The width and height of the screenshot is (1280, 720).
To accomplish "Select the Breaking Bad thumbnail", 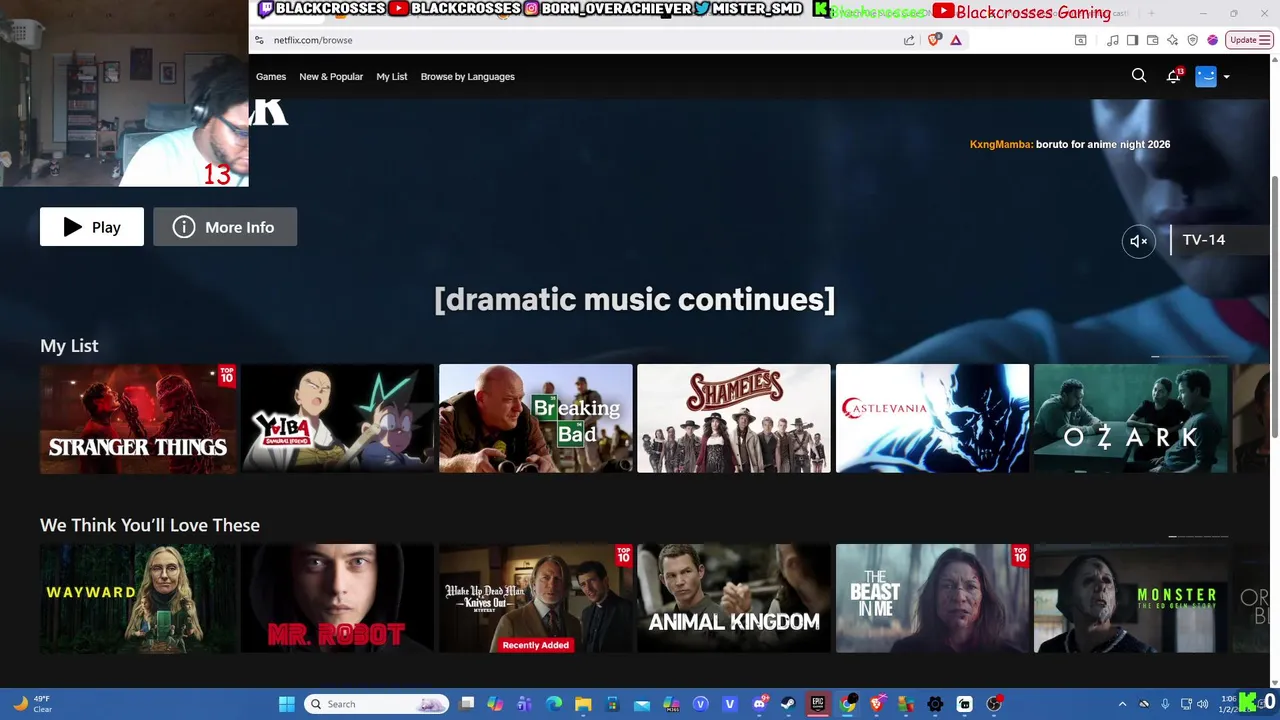I will [x=536, y=418].
